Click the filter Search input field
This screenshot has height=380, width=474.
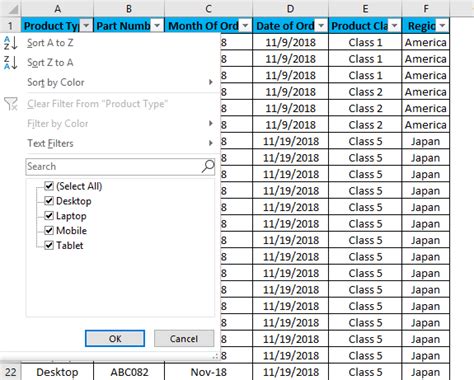coord(120,166)
